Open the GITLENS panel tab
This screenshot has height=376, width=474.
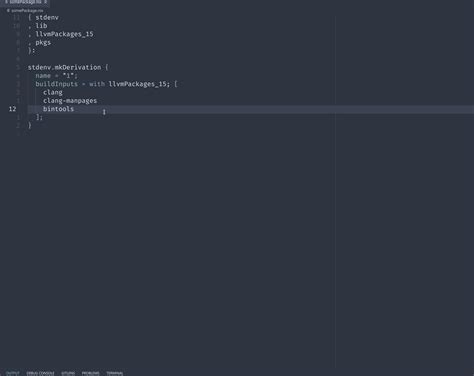coord(68,373)
